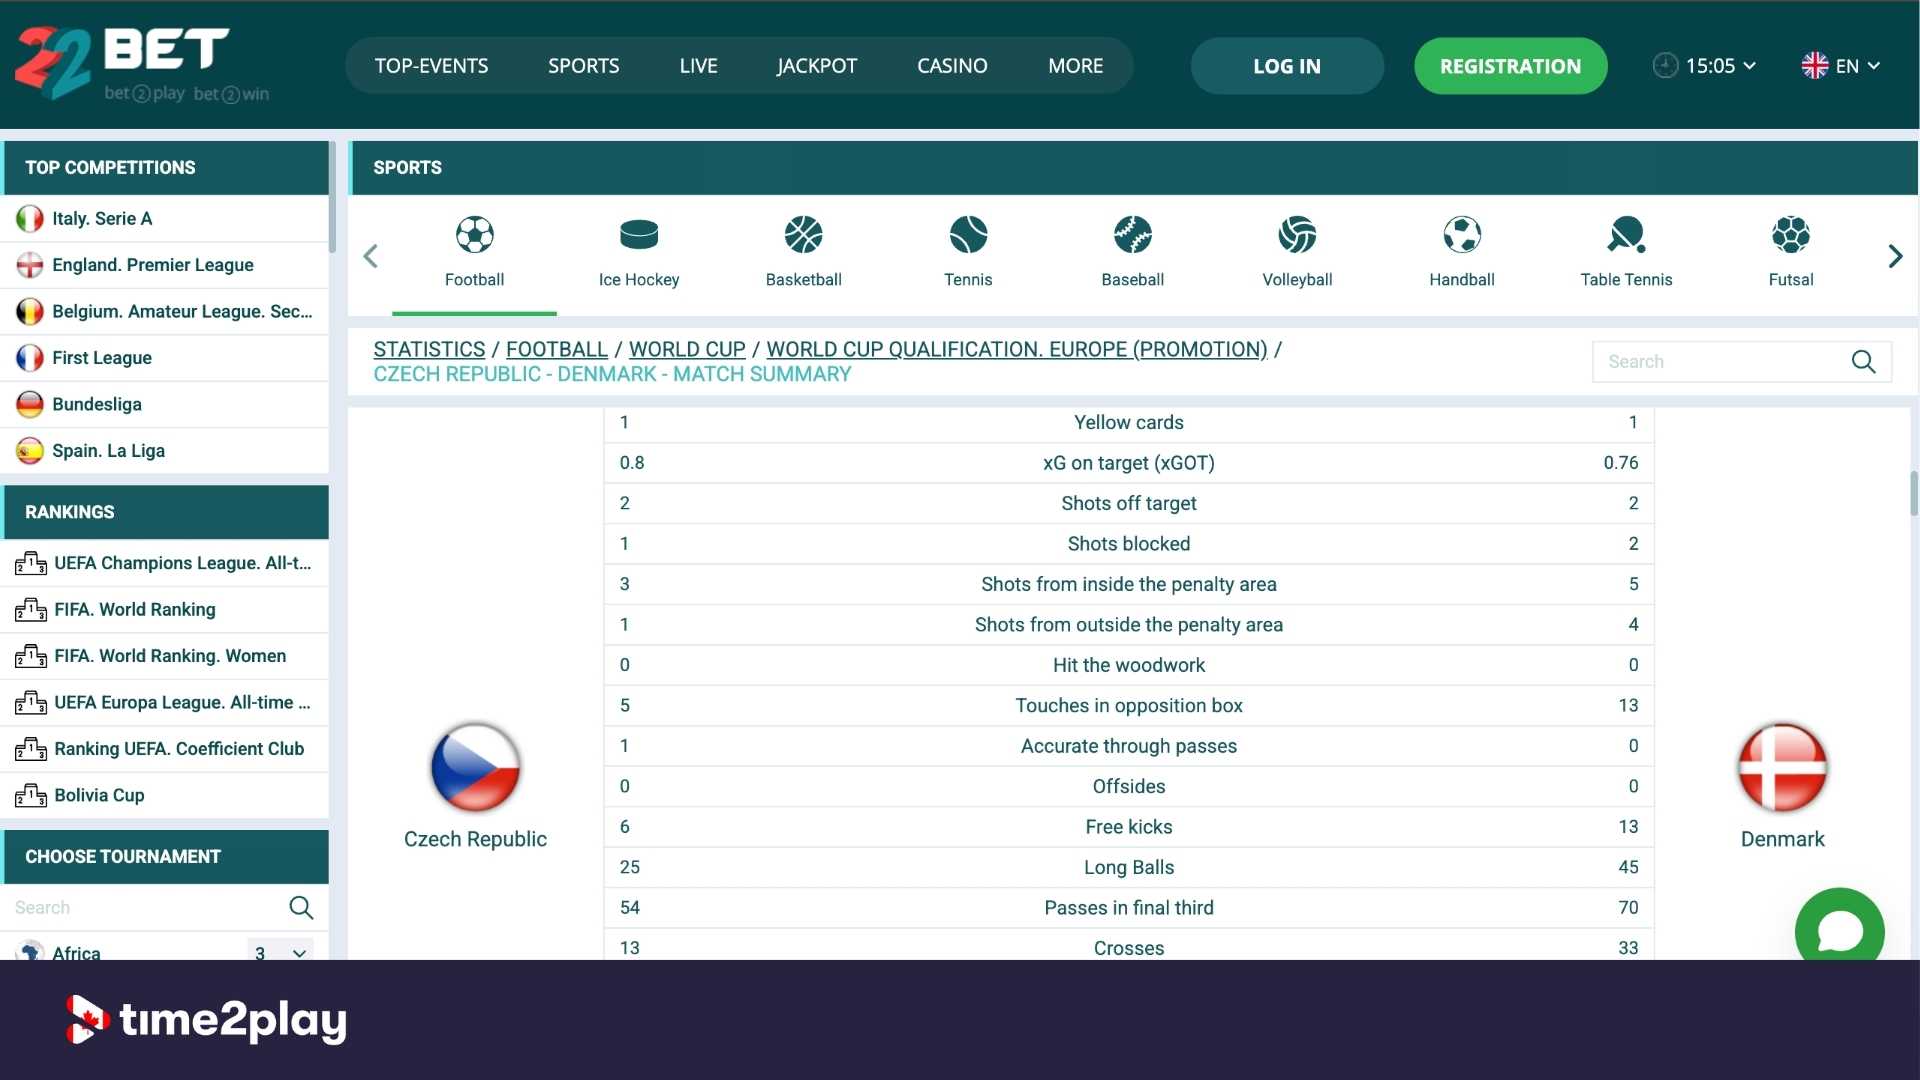This screenshot has width=1920, height=1080.
Task: Open the live chat bubble
Action: click(x=1839, y=929)
